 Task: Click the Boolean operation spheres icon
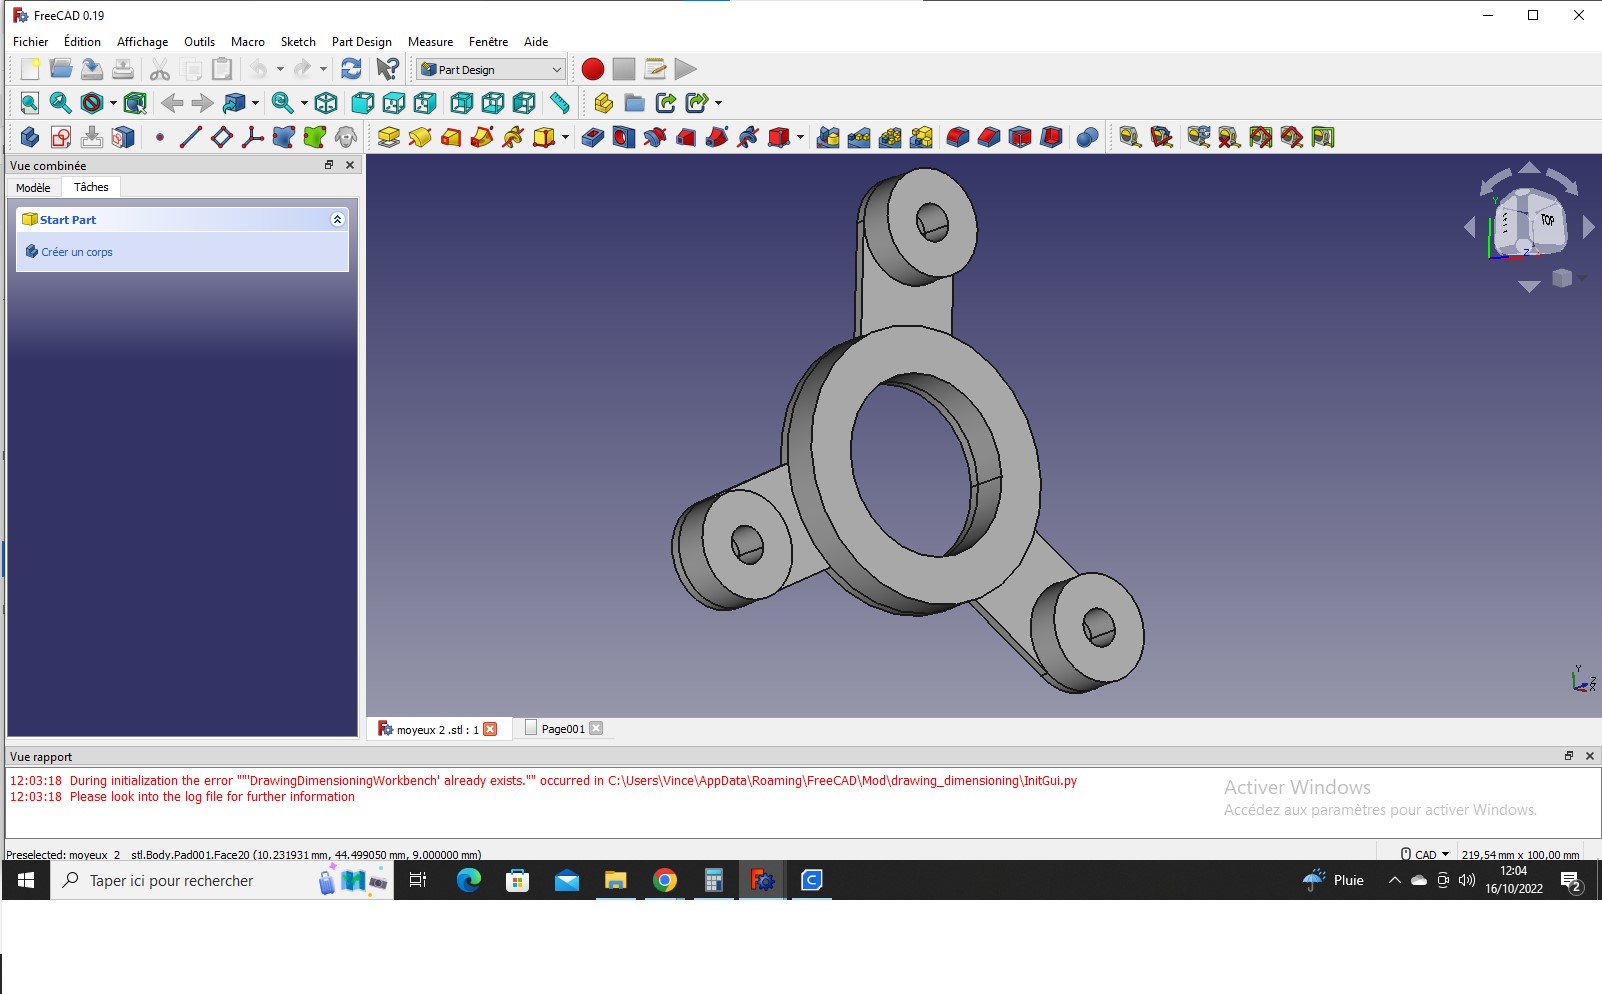pos(1088,137)
